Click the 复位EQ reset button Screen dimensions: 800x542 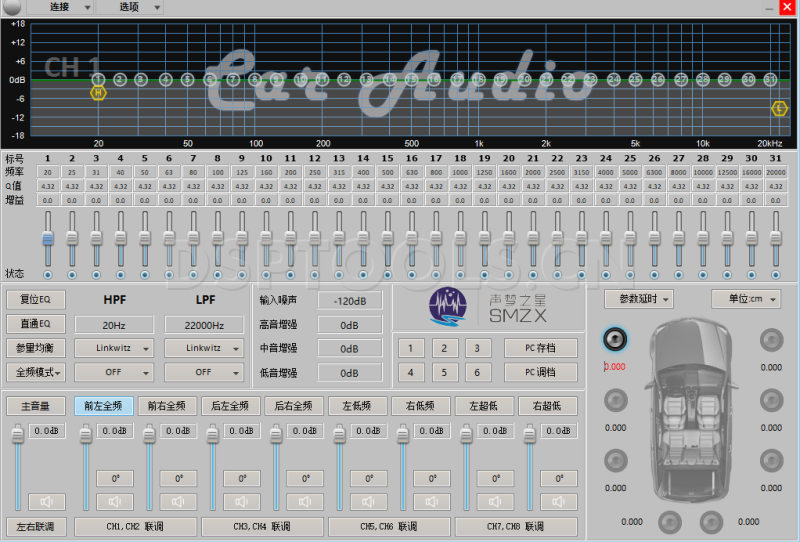coord(35,299)
